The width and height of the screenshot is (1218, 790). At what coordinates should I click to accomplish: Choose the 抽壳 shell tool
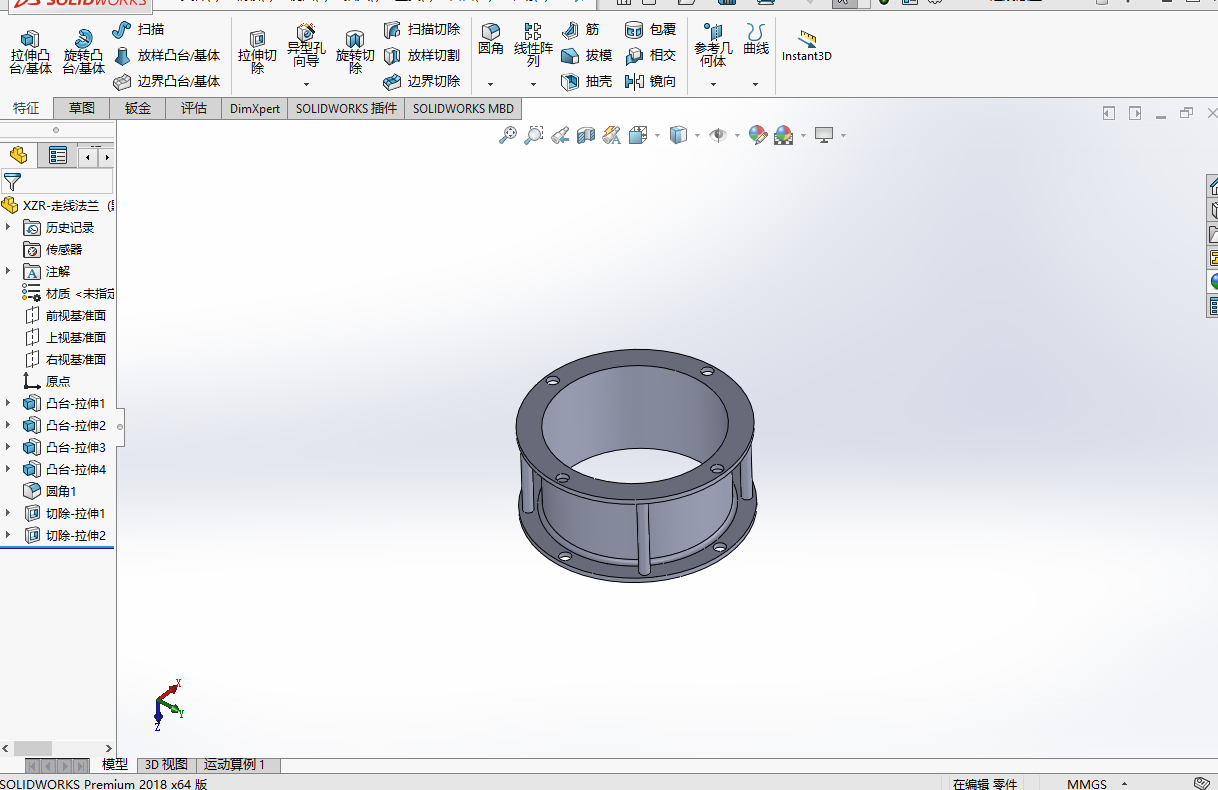tap(586, 82)
